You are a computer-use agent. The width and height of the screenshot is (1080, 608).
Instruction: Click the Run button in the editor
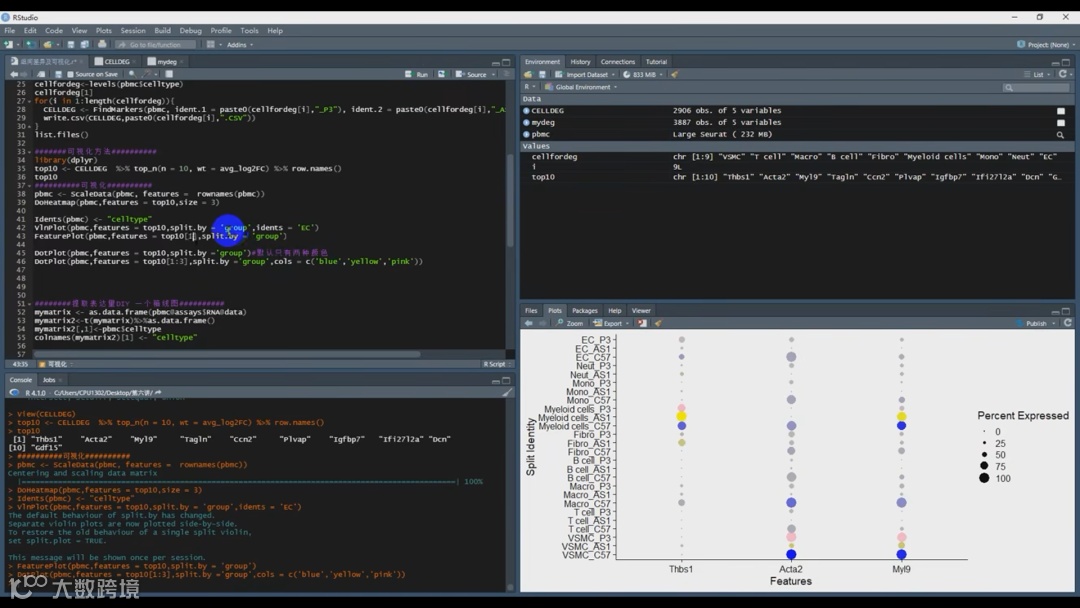tap(417, 74)
